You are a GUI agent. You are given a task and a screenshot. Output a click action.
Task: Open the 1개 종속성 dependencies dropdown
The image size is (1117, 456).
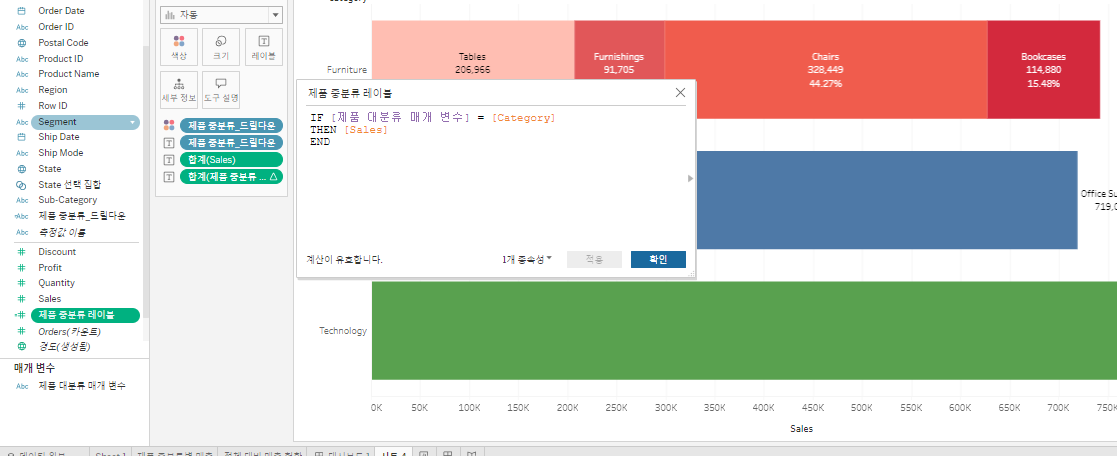click(x=526, y=259)
